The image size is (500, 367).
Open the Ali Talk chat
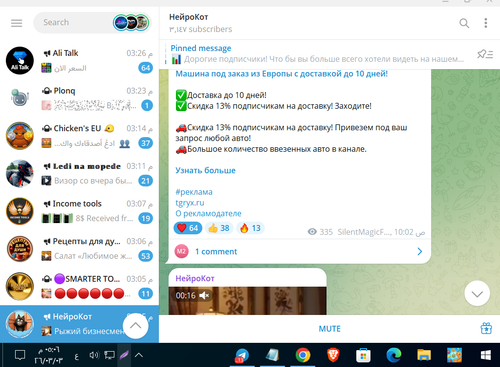tap(79, 60)
